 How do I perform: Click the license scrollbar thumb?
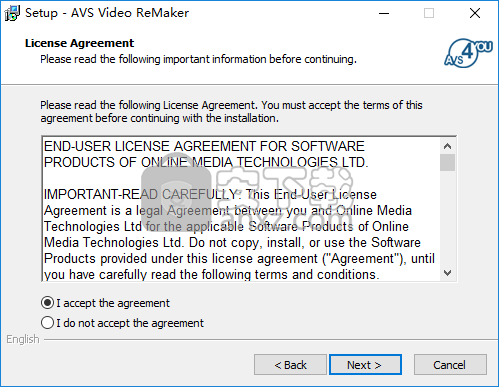[447, 162]
